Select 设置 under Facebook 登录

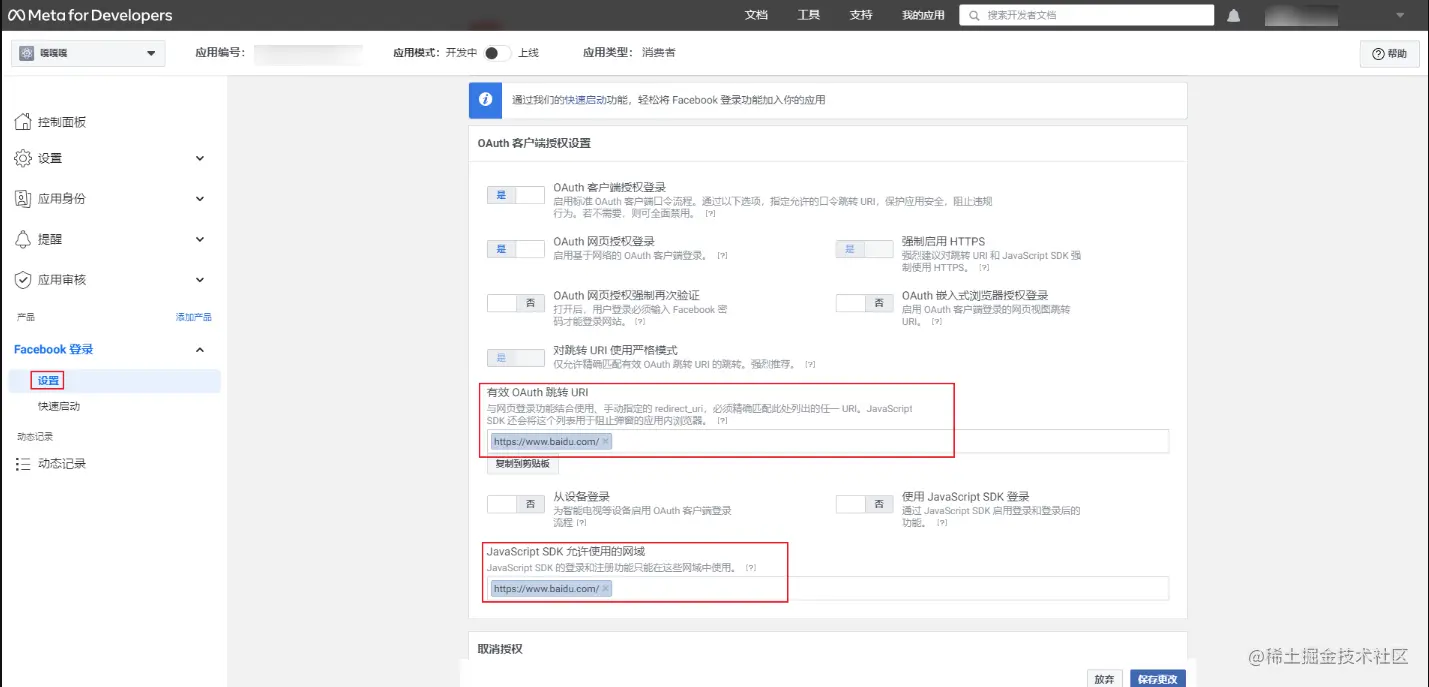pos(48,380)
